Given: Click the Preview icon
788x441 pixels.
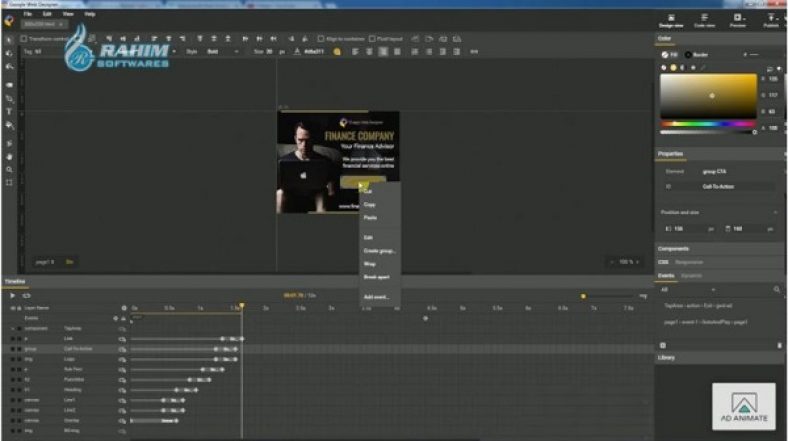Looking at the screenshot, I should click(738, 19).
